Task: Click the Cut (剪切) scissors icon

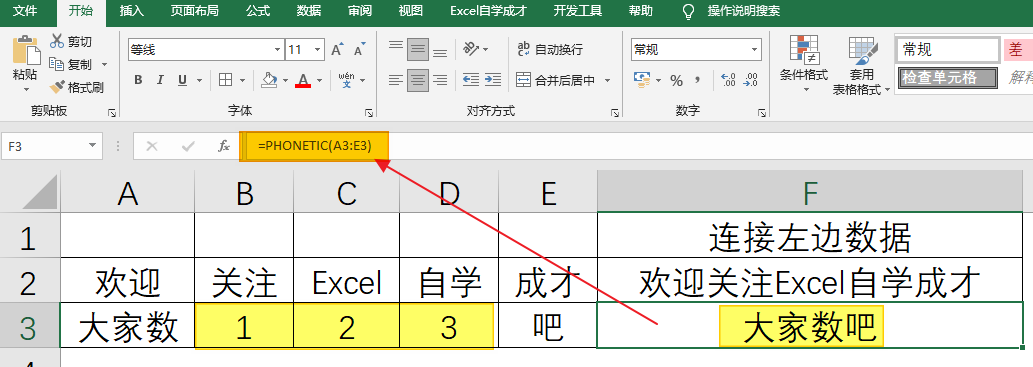Action: tap(57, 42)
